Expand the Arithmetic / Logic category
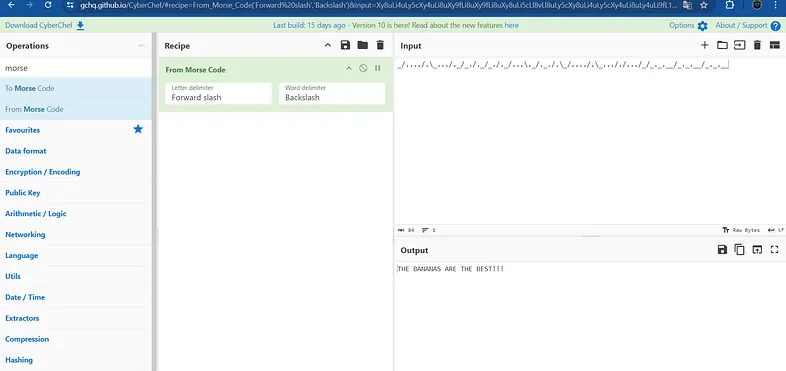The height and width of the screenshot is (371, 786). 76,214
